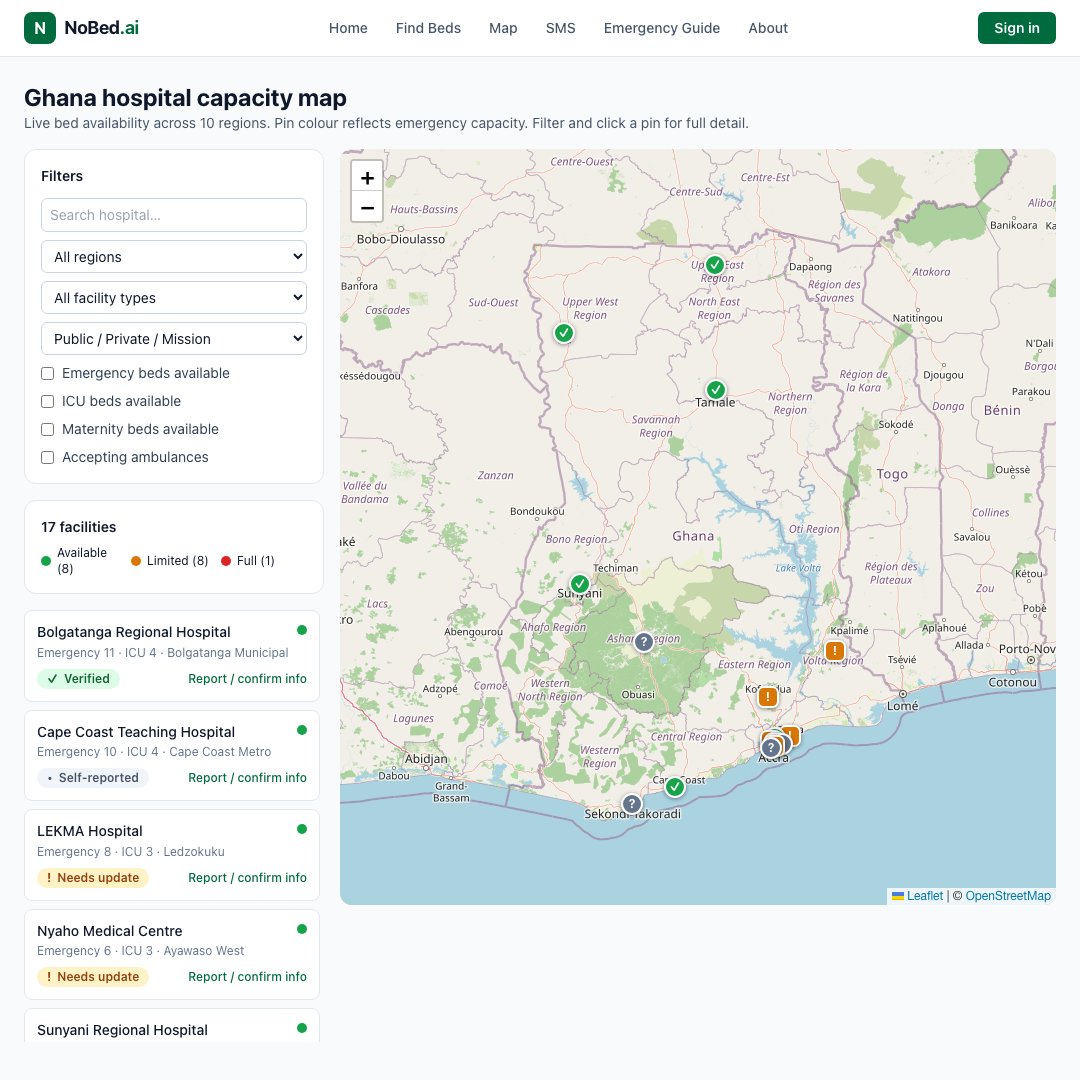Screen dimensions: 1080x1080
Task: Click the Needs update badge on LEKMA Hospital
Action: (x=93, y=878)
